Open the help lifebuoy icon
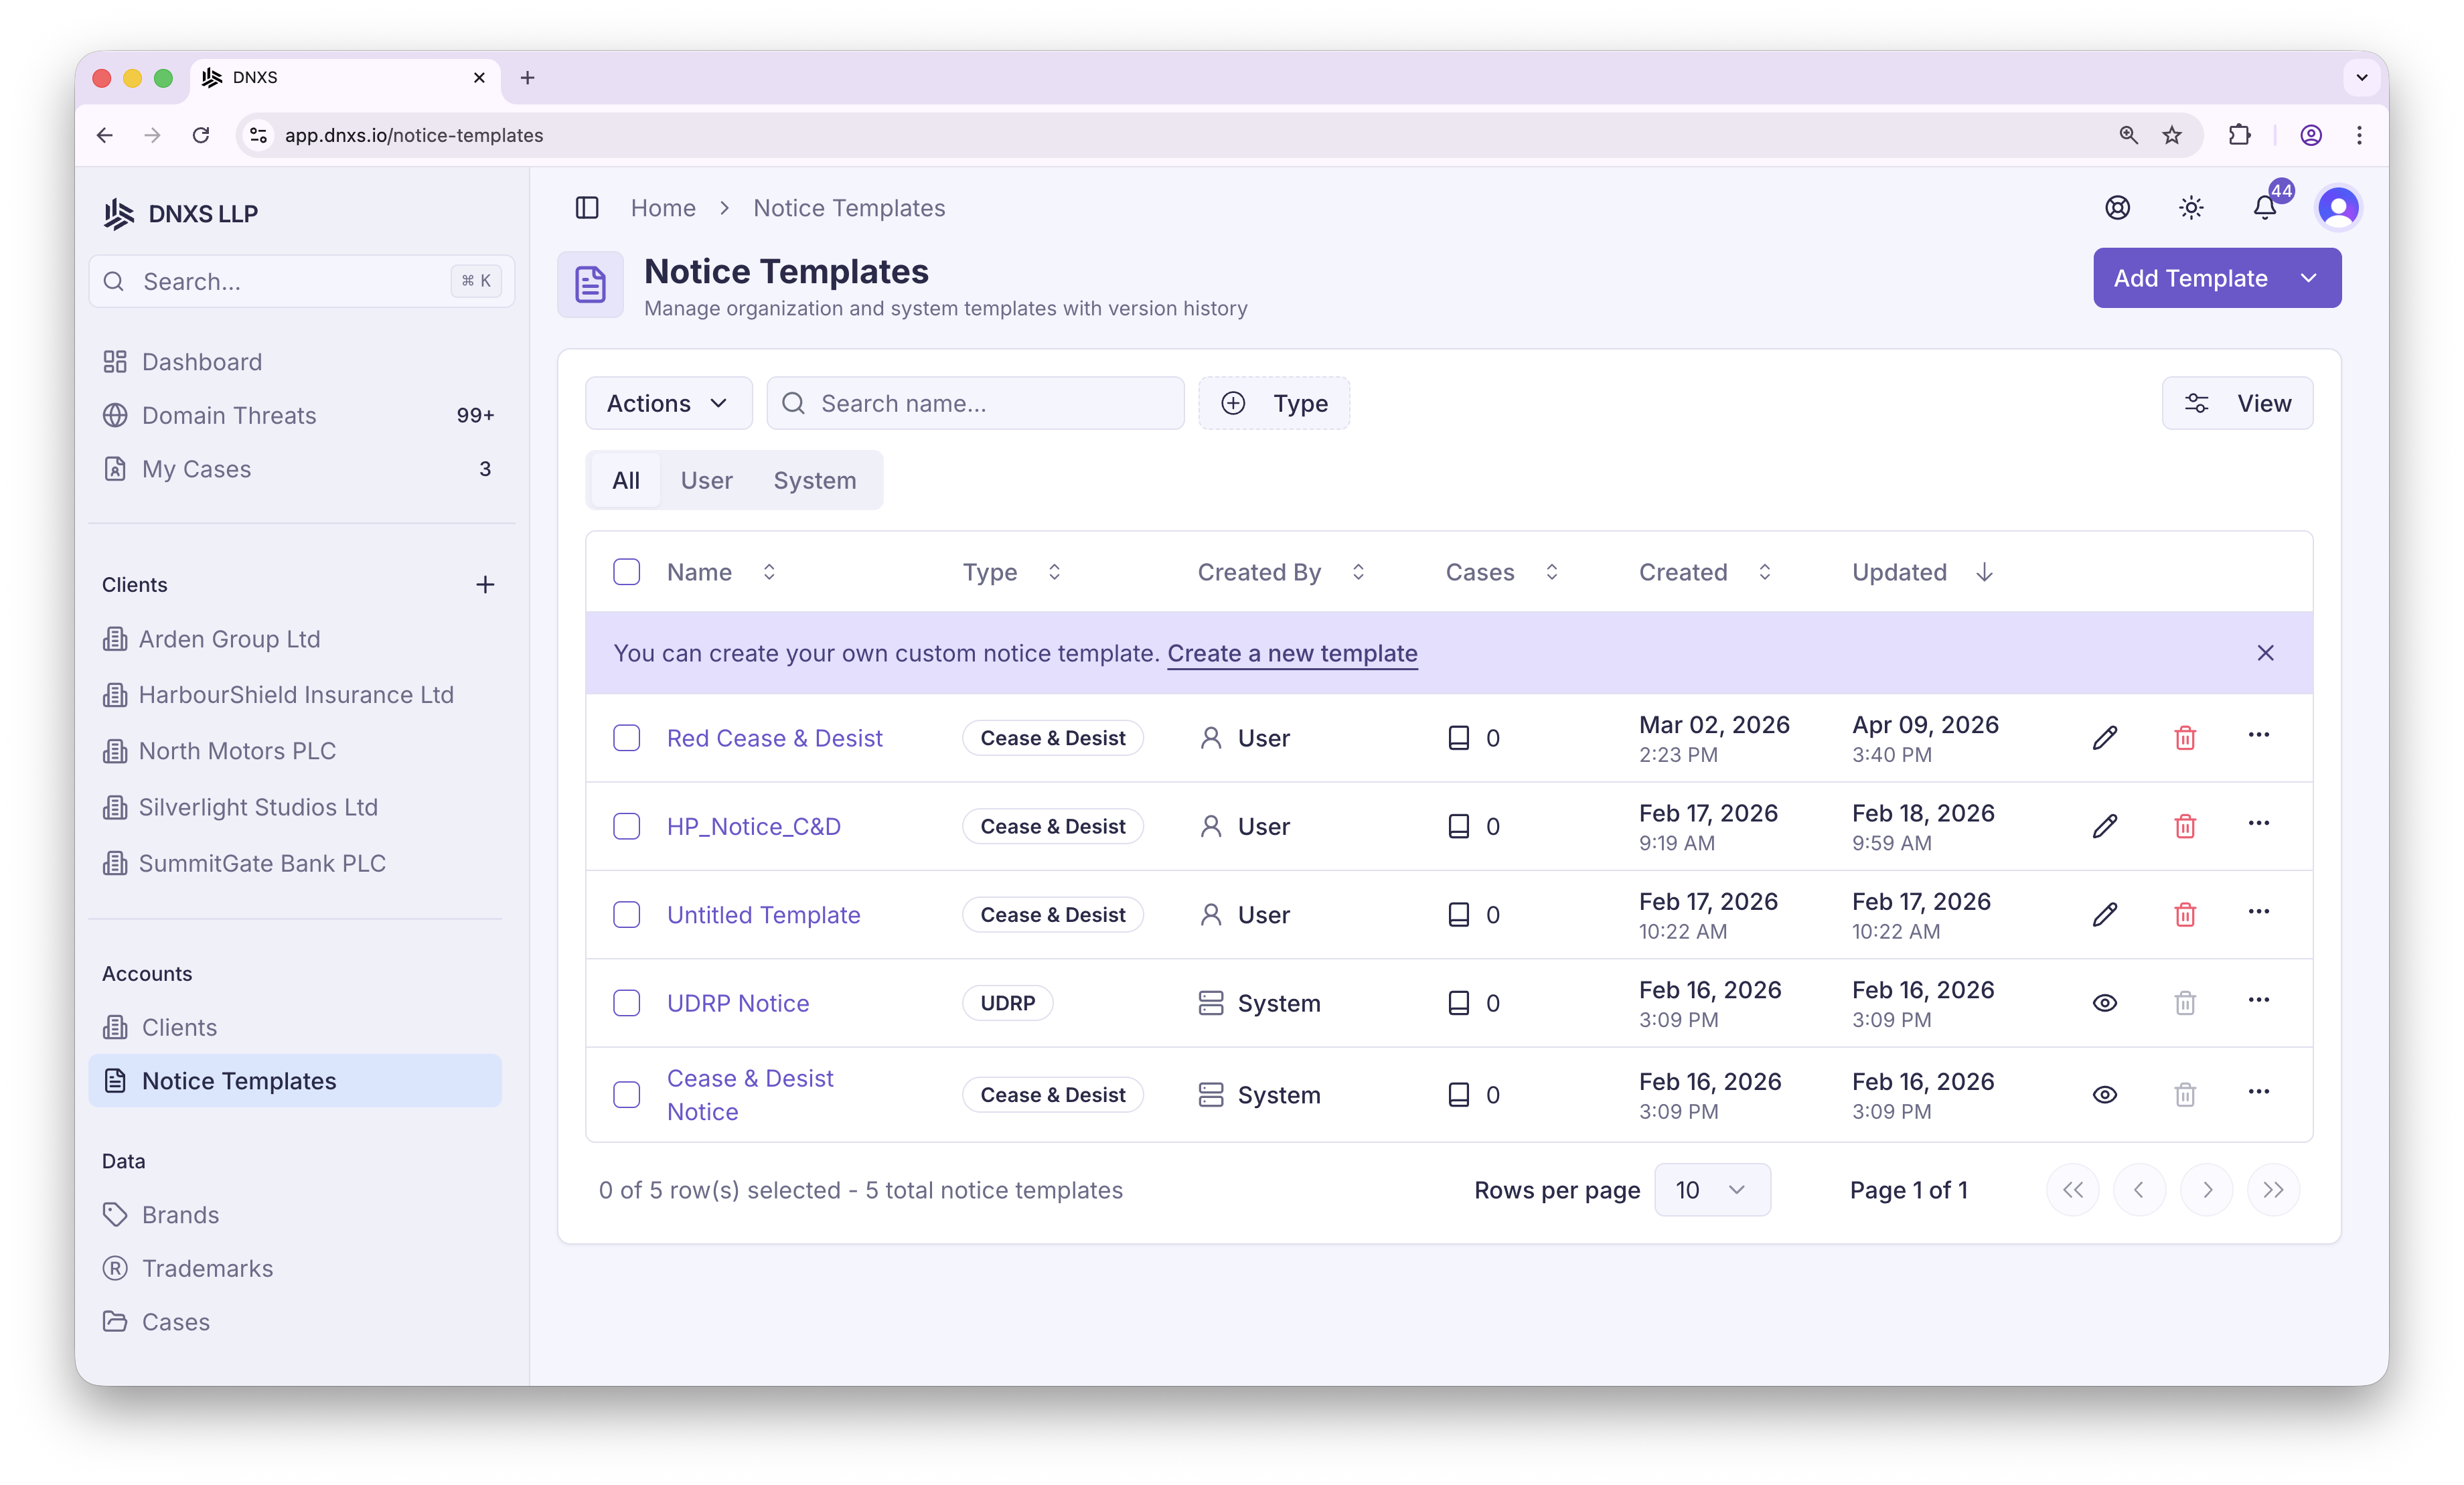 pyautogui.click(x=2117, y=208)
